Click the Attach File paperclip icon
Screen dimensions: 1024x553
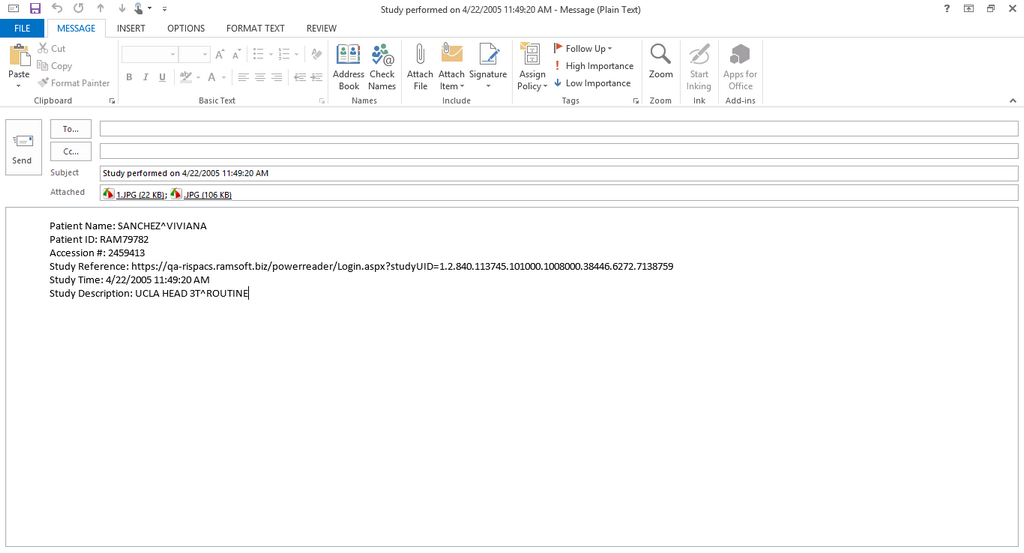pyautogui.click(x=420, y=56)
